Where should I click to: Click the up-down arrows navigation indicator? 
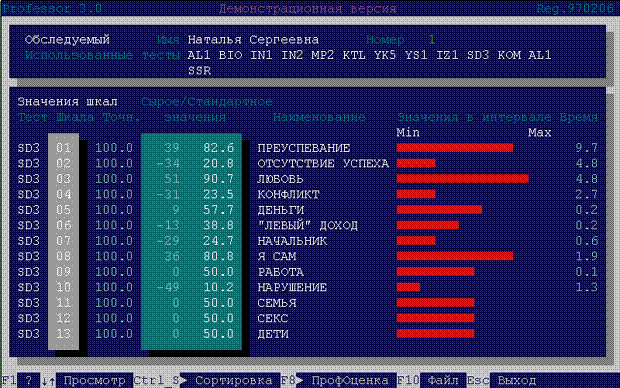[48, 381]
